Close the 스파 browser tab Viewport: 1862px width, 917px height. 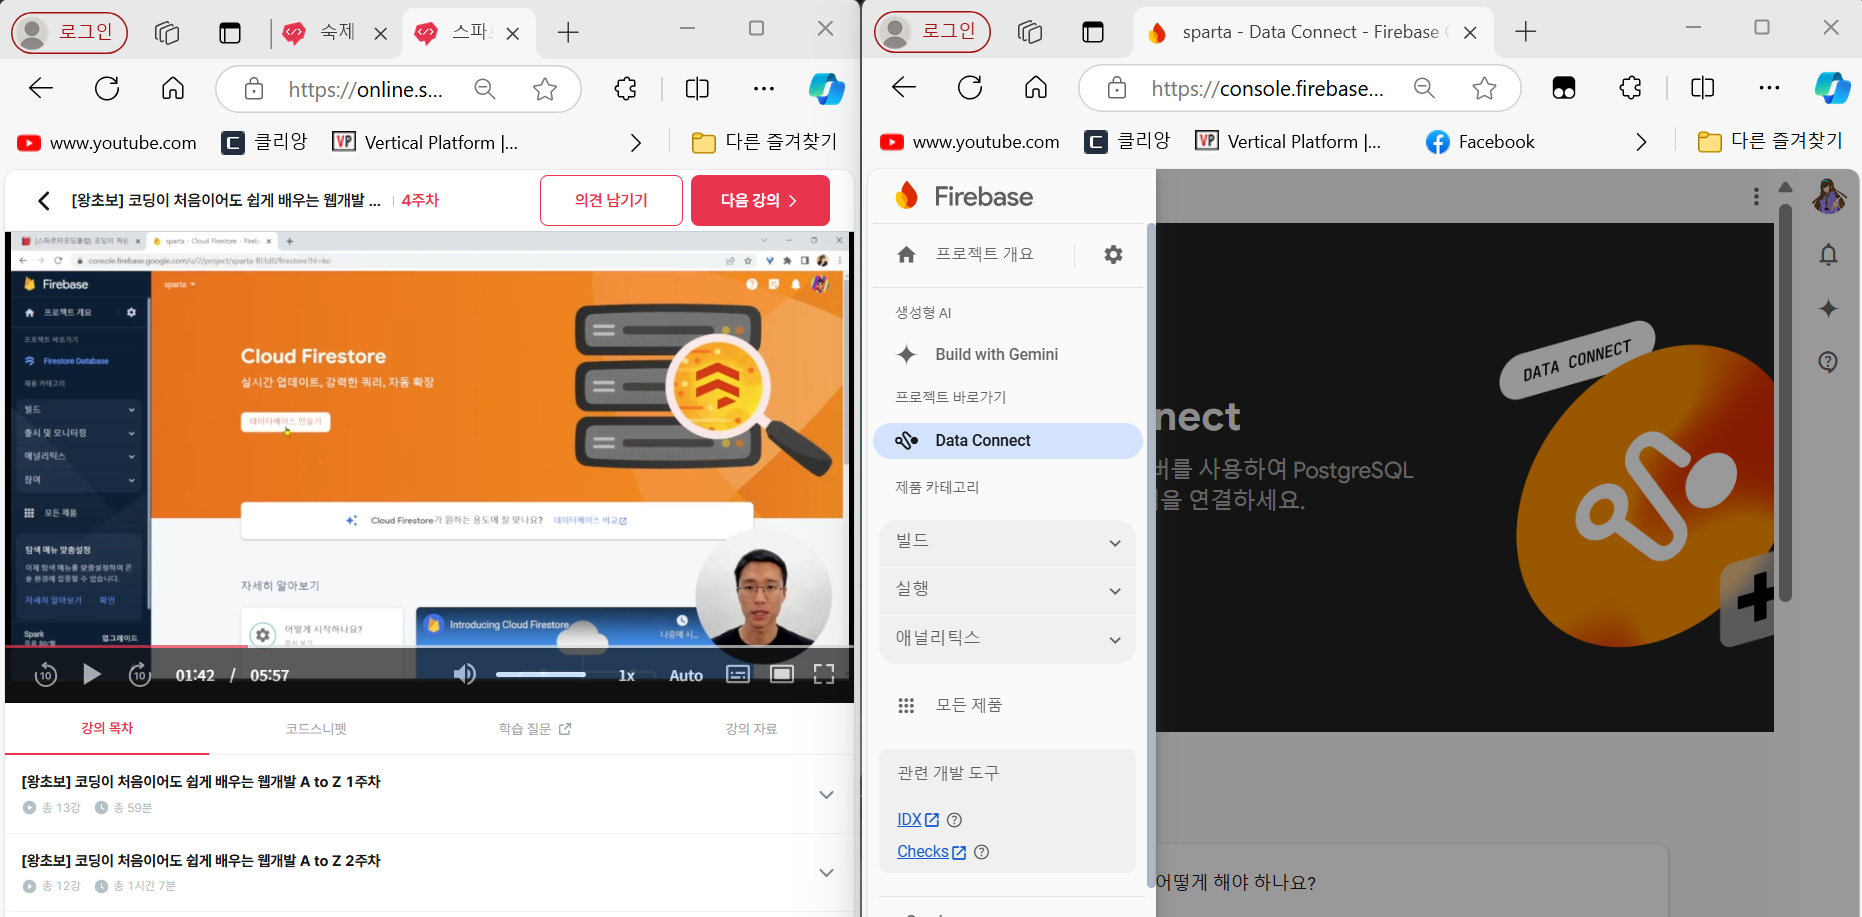point(513,33)
